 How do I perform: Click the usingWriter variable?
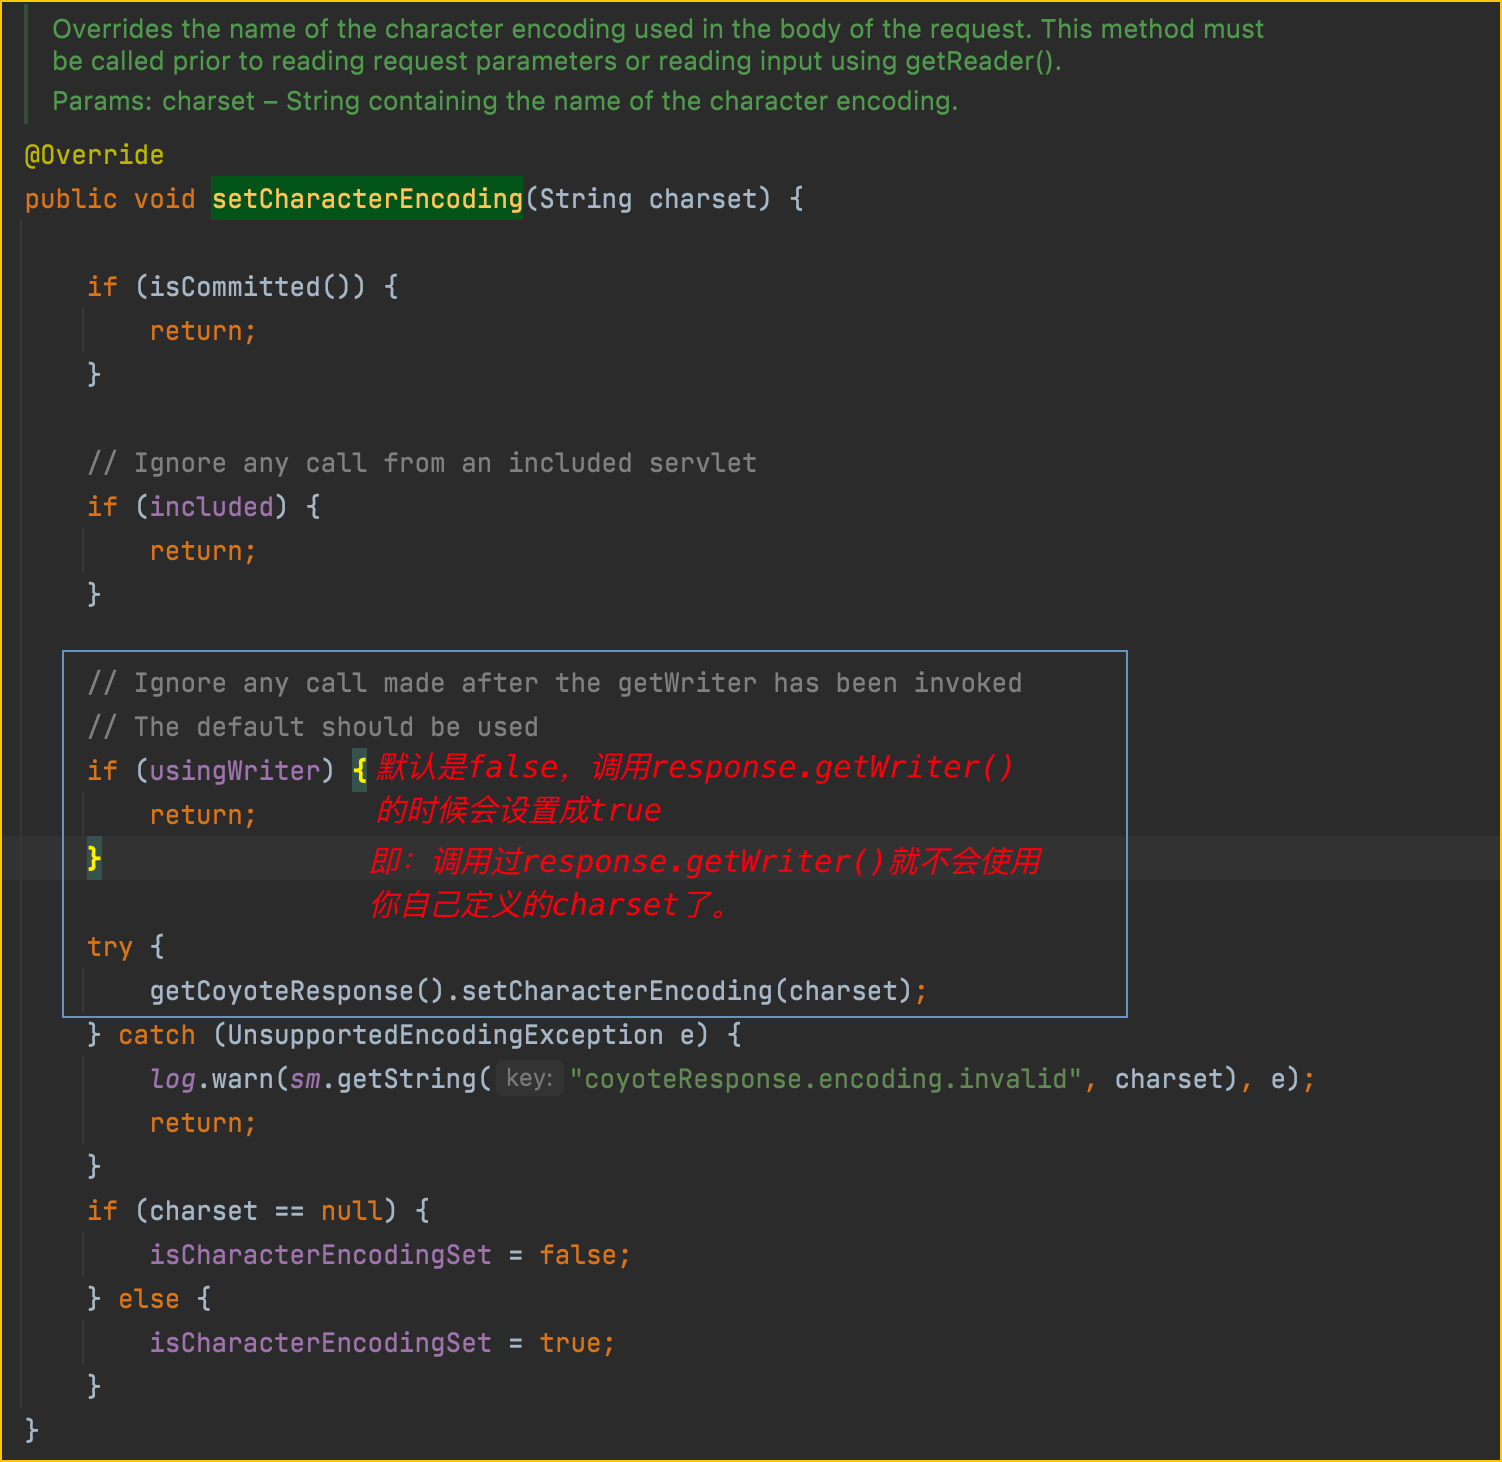pos(234,771)
